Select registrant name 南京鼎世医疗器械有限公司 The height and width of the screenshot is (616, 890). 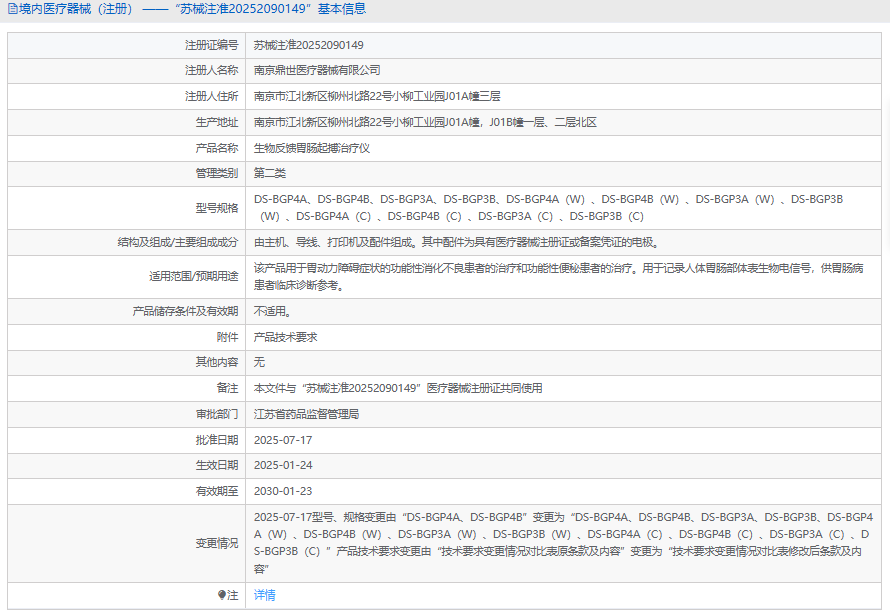[x=317, y=70]
